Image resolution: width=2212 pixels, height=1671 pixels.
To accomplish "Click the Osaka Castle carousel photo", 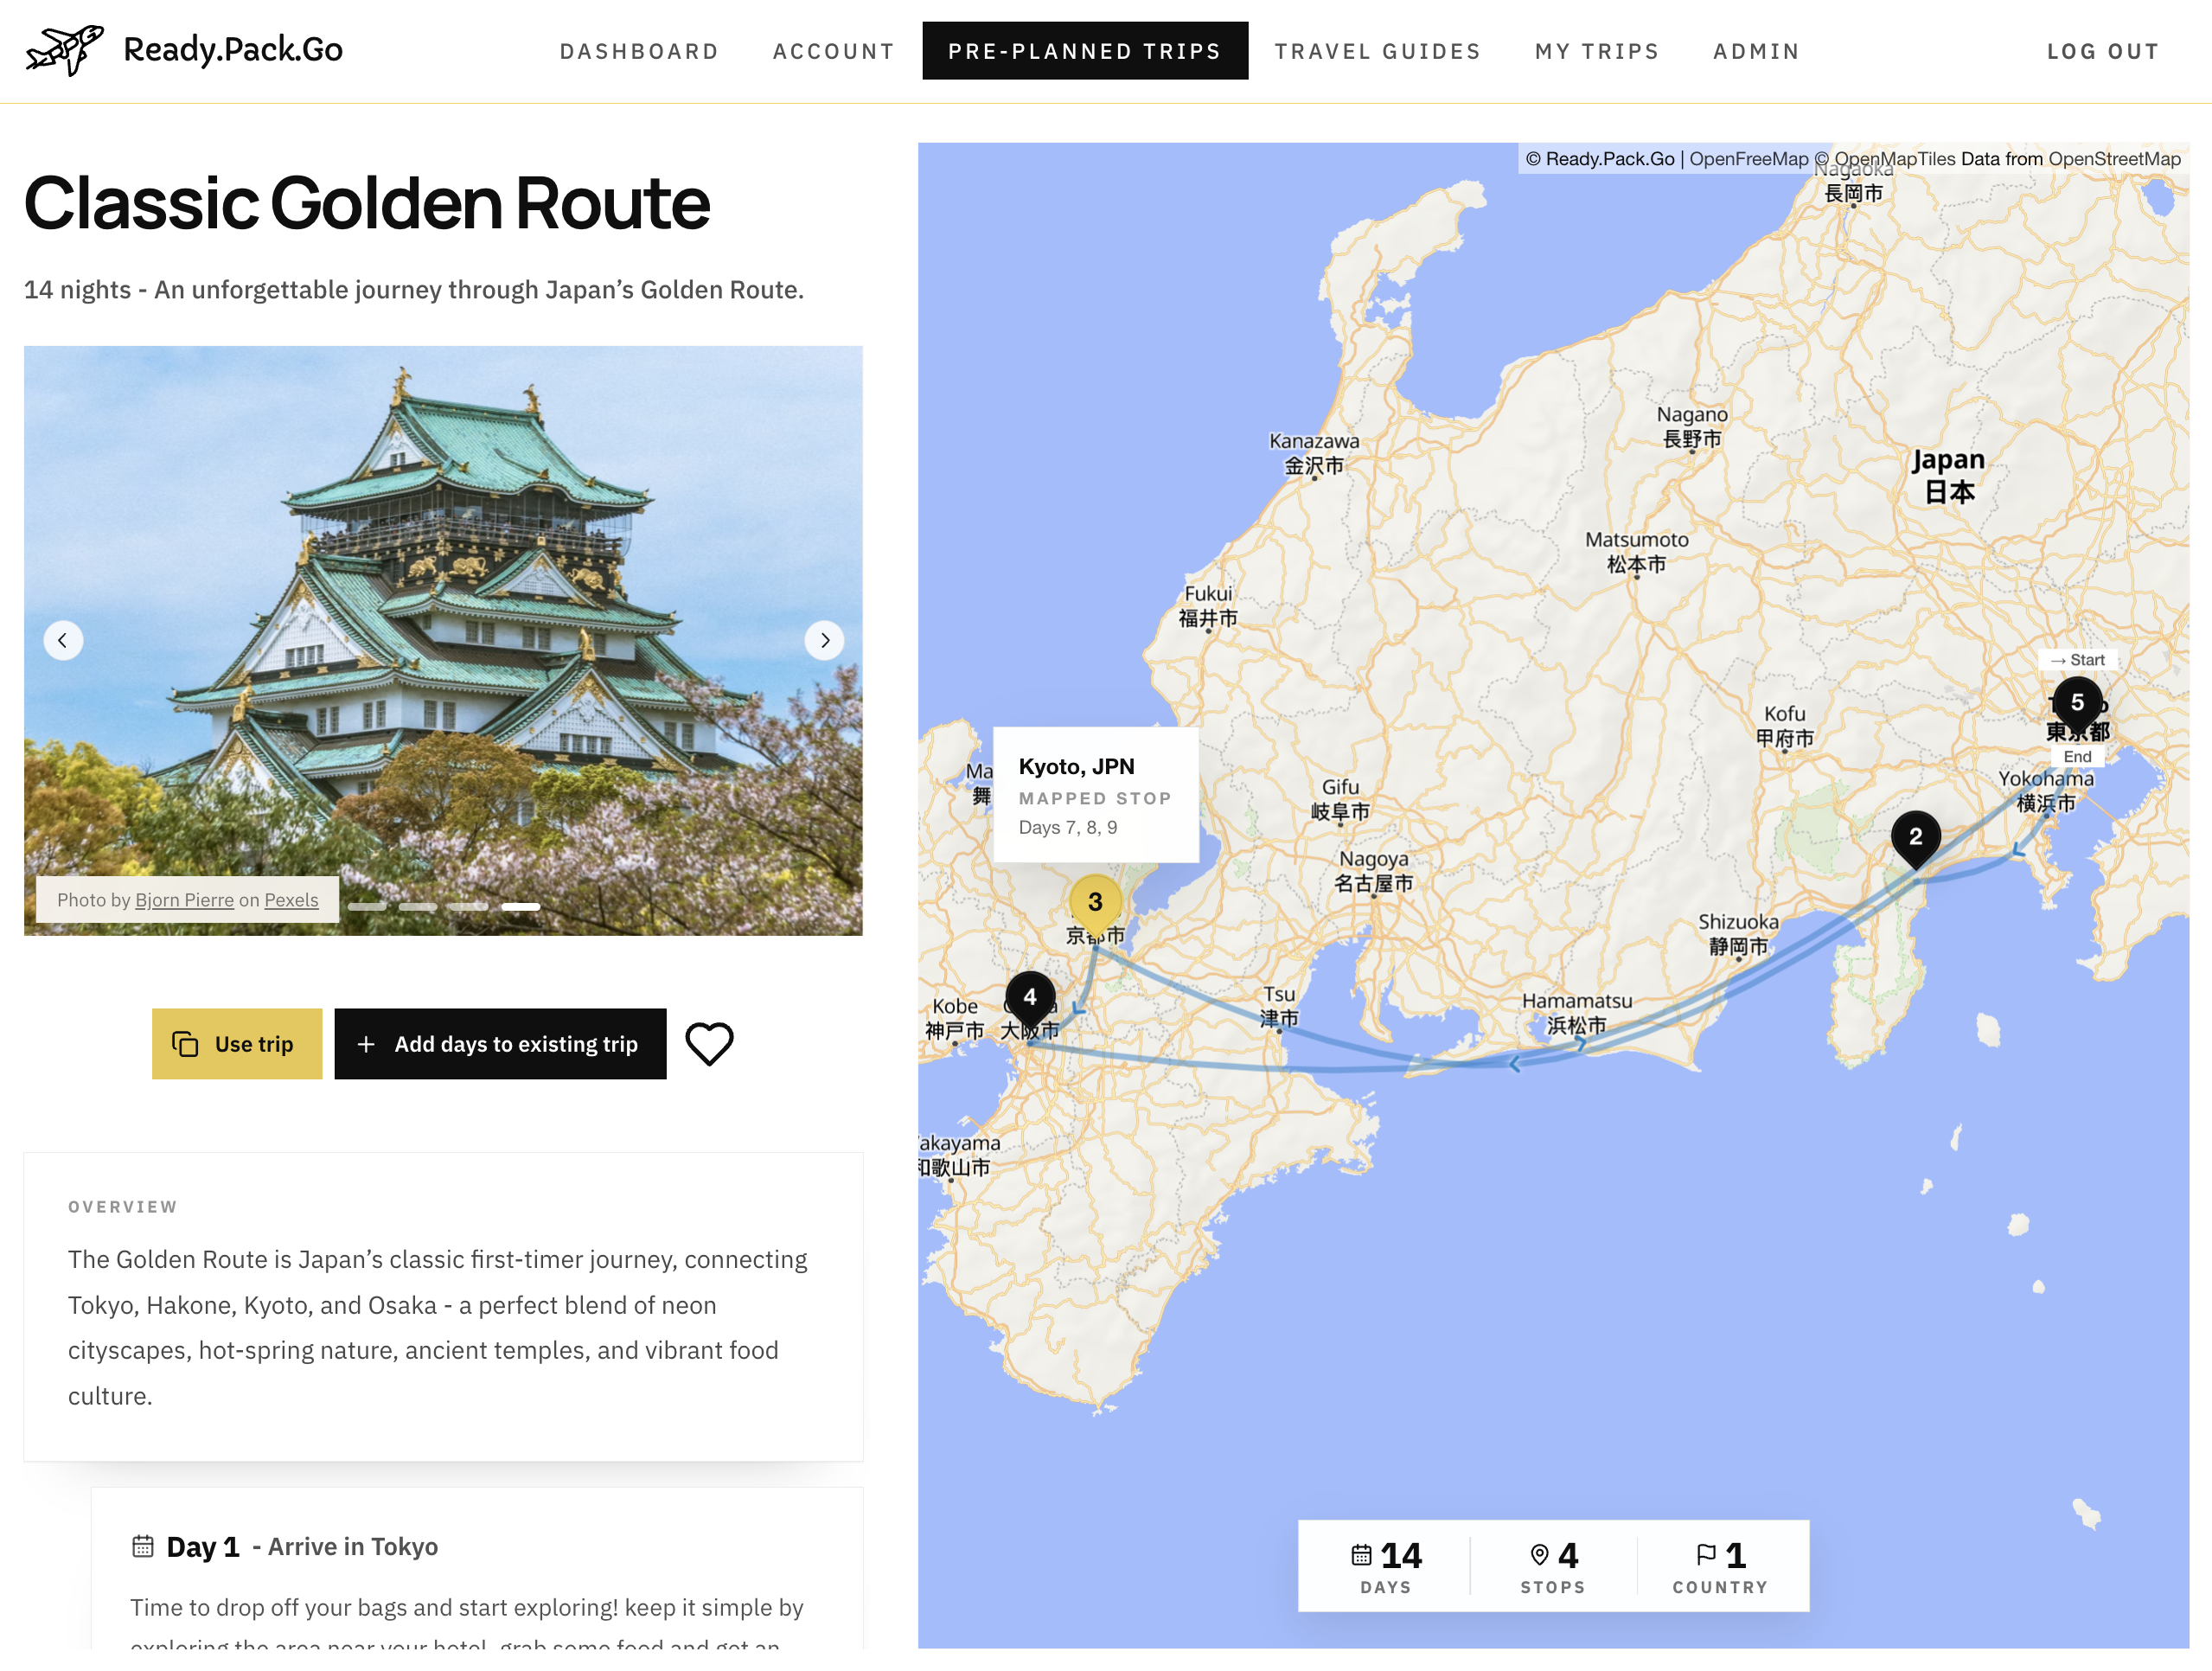I will pyautogui.click(x=443, y=640).
